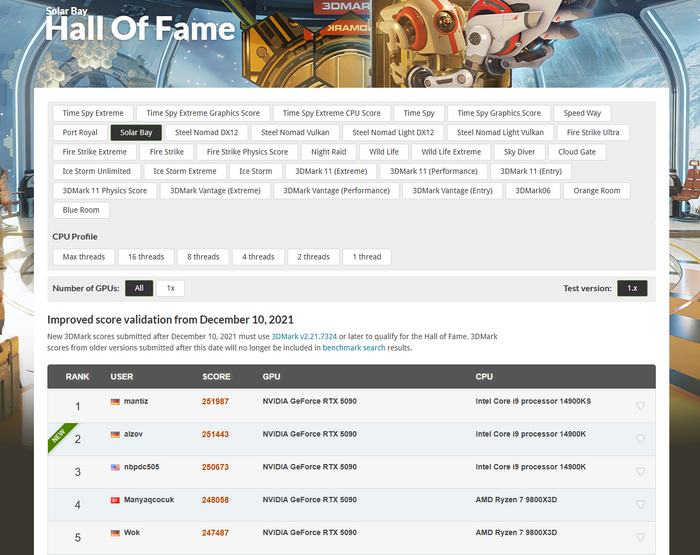Open user nbpdc505 profile
This screenshot has width=700, height=555.
point(141,467)
